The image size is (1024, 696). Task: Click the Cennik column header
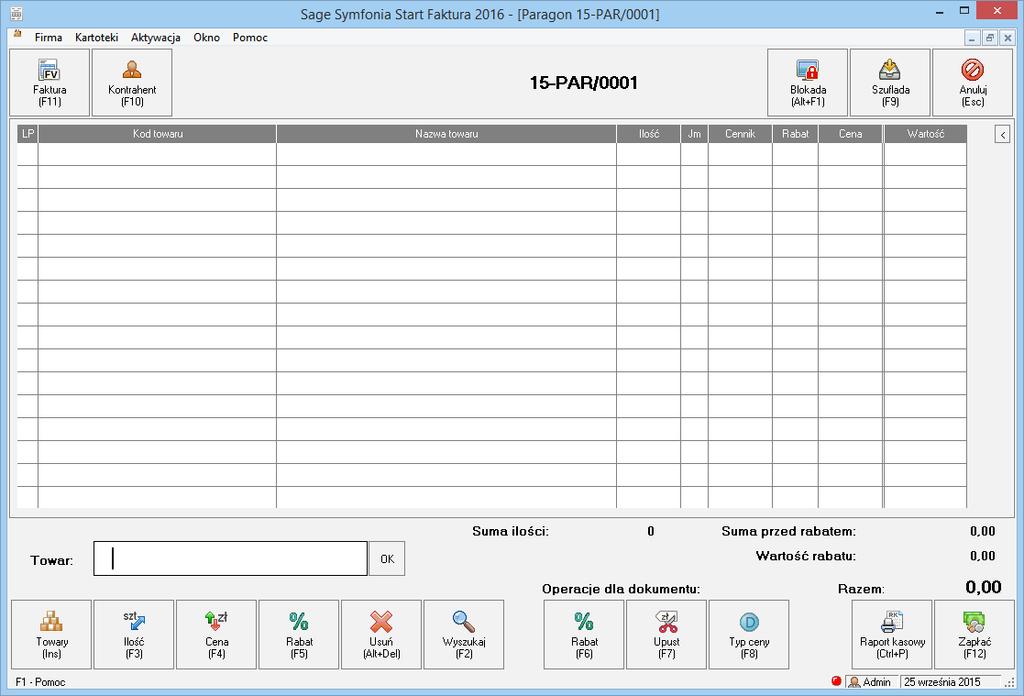740,134
